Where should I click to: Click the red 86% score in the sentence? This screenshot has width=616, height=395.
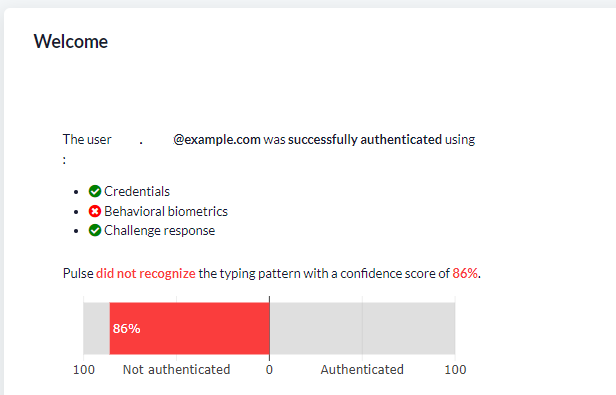(x=465, y=273)
